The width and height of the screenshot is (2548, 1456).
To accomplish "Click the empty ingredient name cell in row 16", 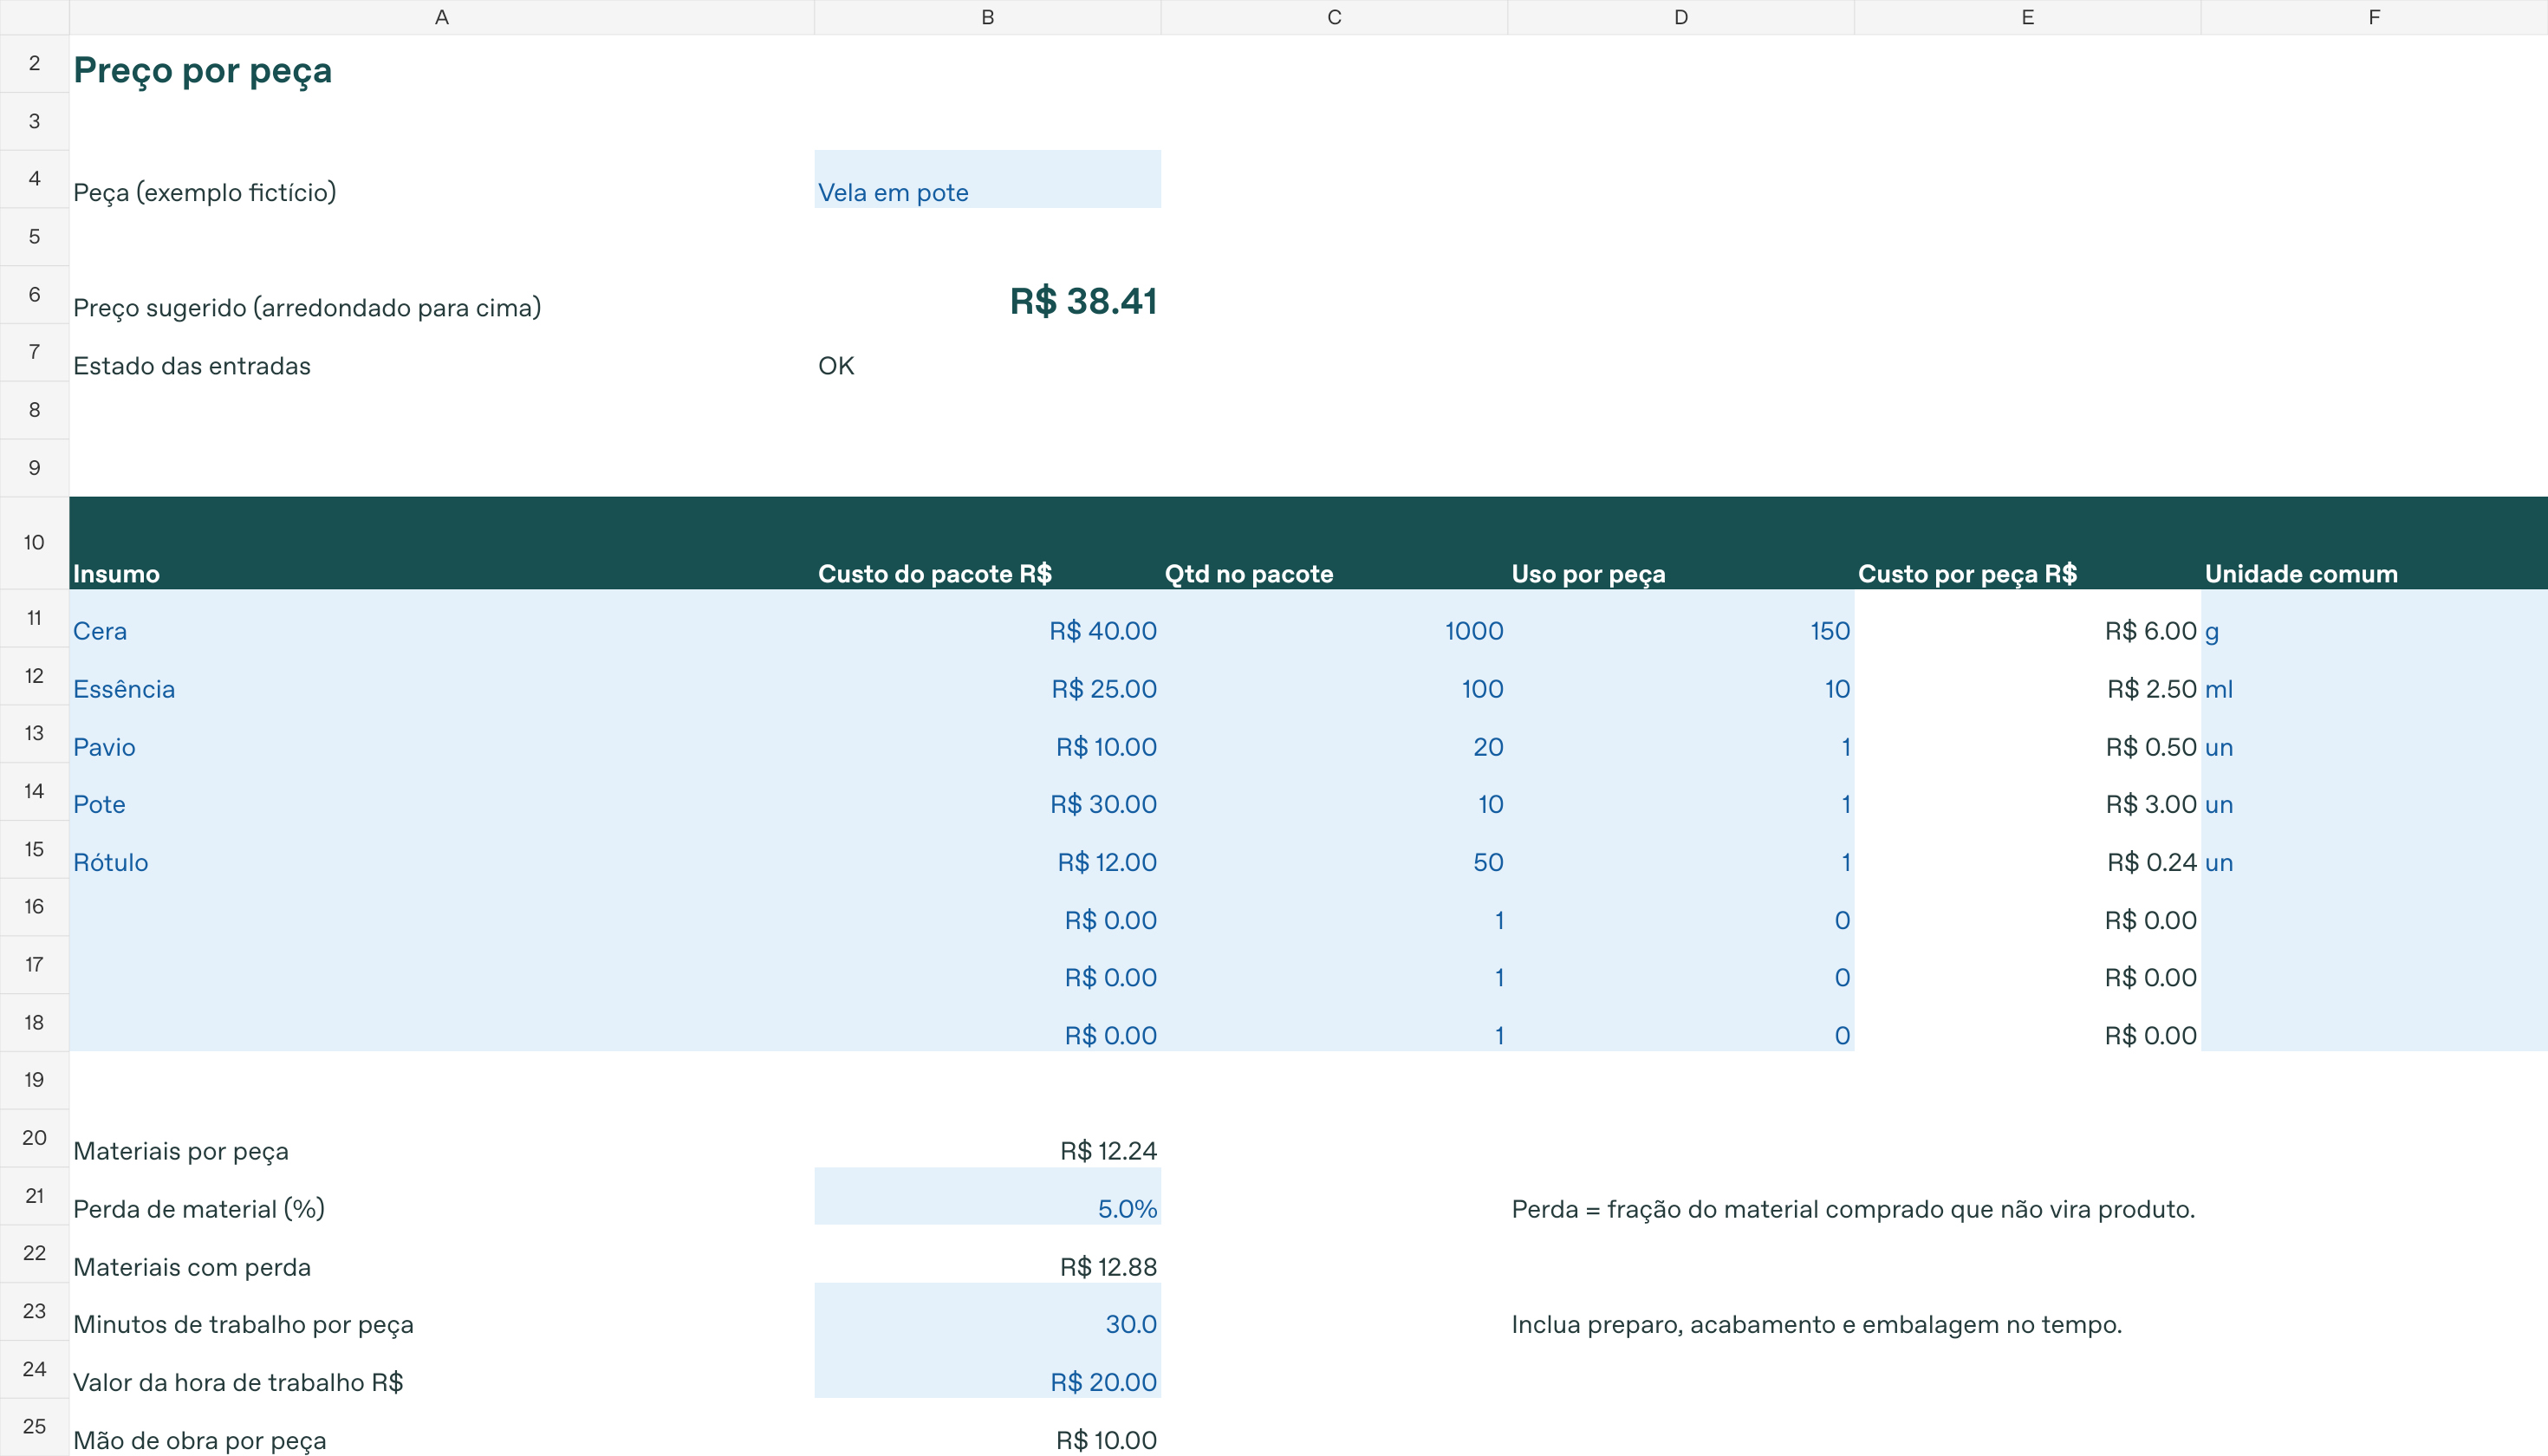I will point(441,907).
